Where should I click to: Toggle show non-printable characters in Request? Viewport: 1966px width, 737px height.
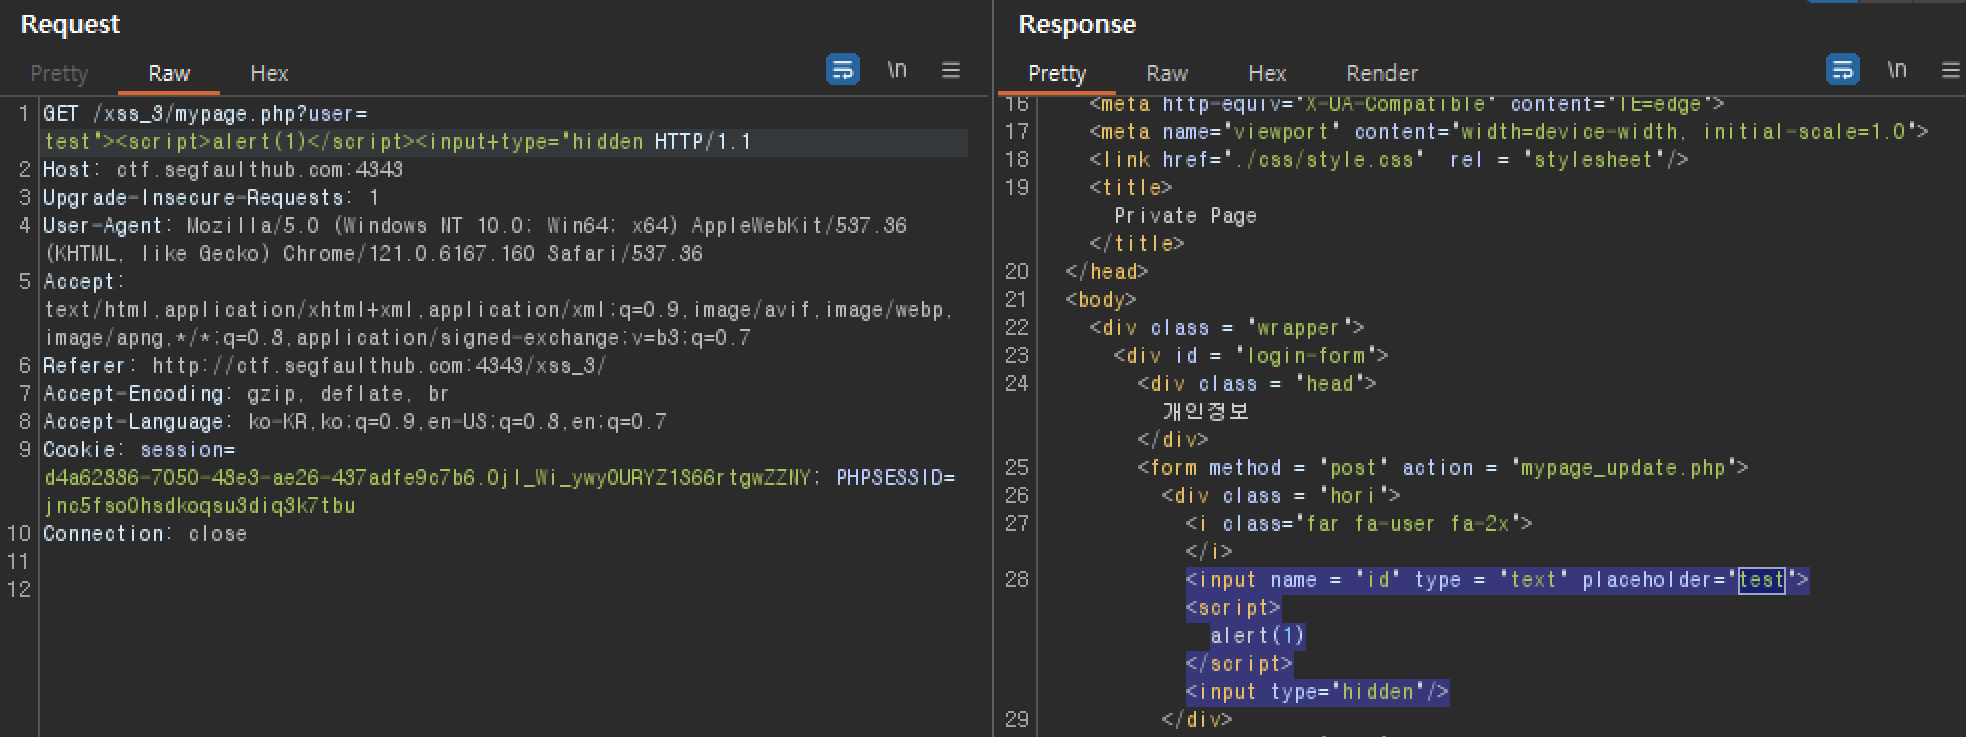click(x=897, y=69)
